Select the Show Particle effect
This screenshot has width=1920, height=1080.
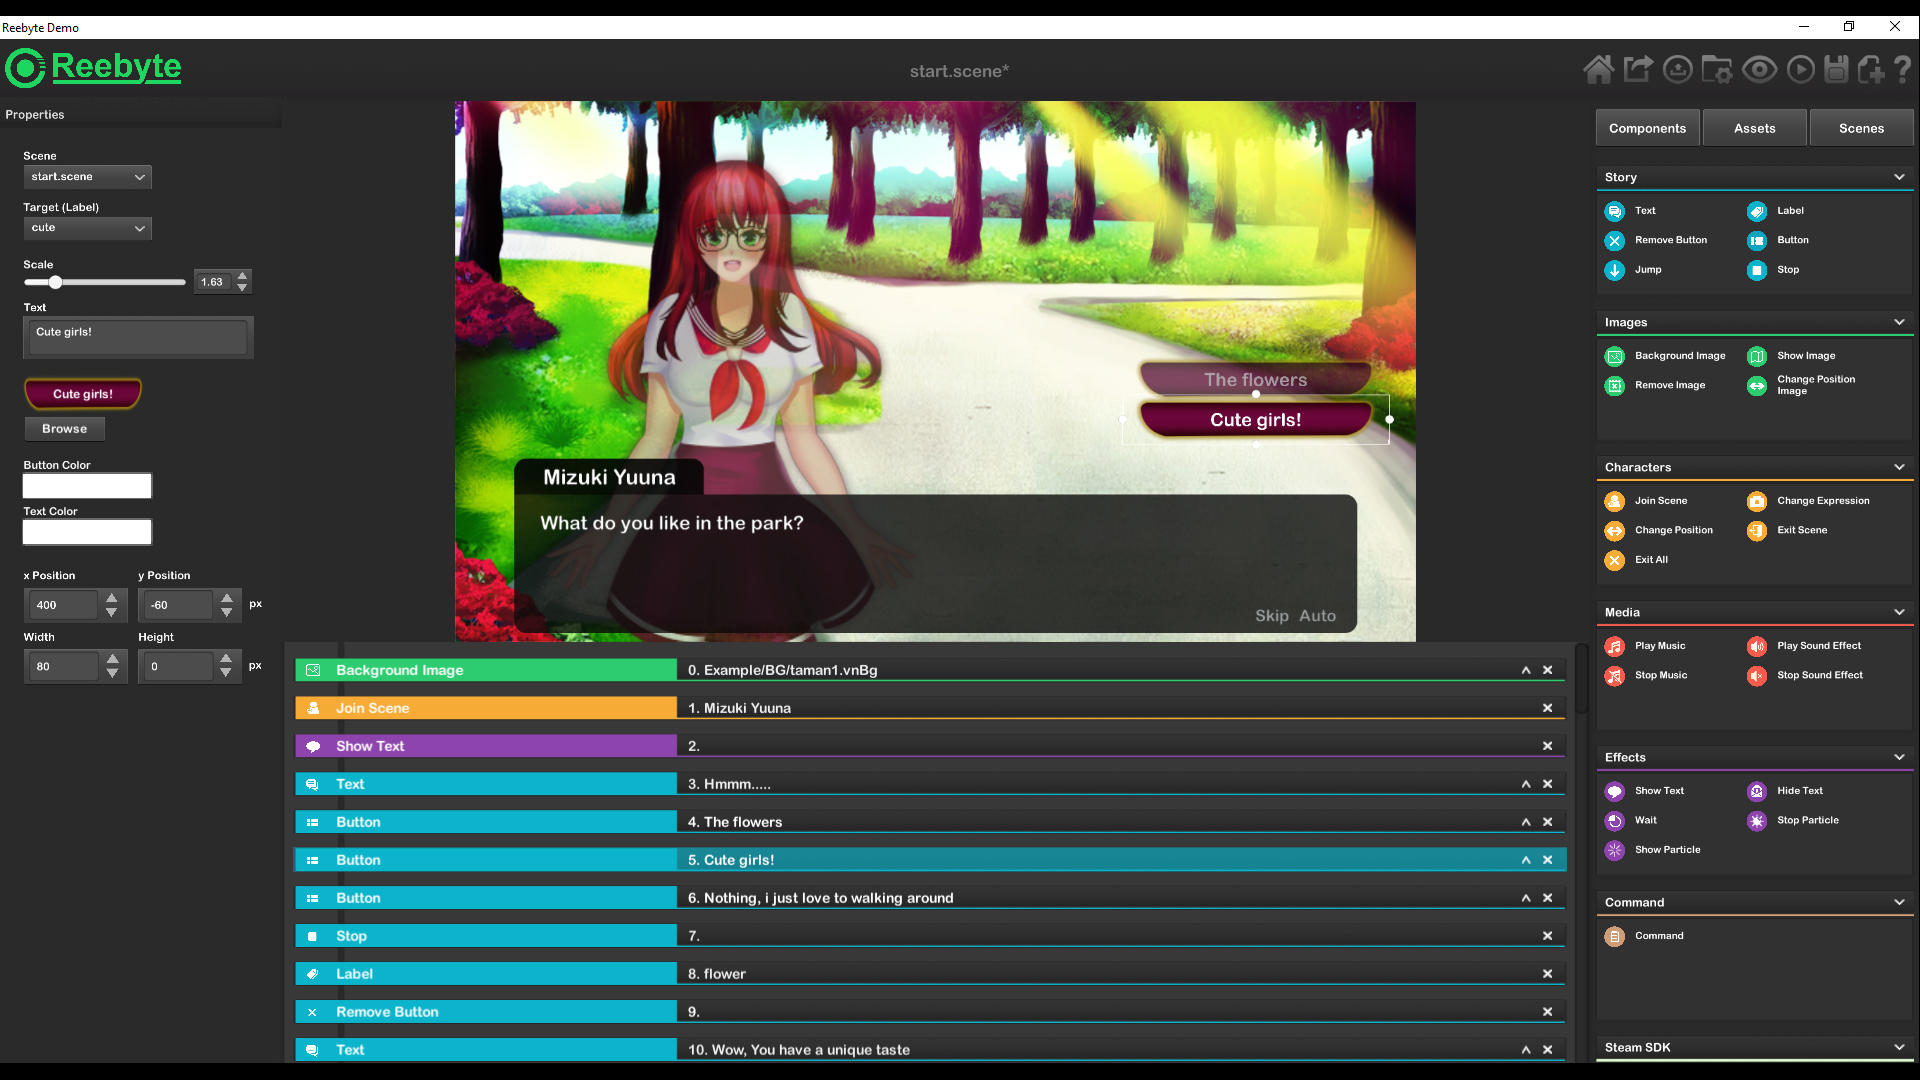point(1668,849)
